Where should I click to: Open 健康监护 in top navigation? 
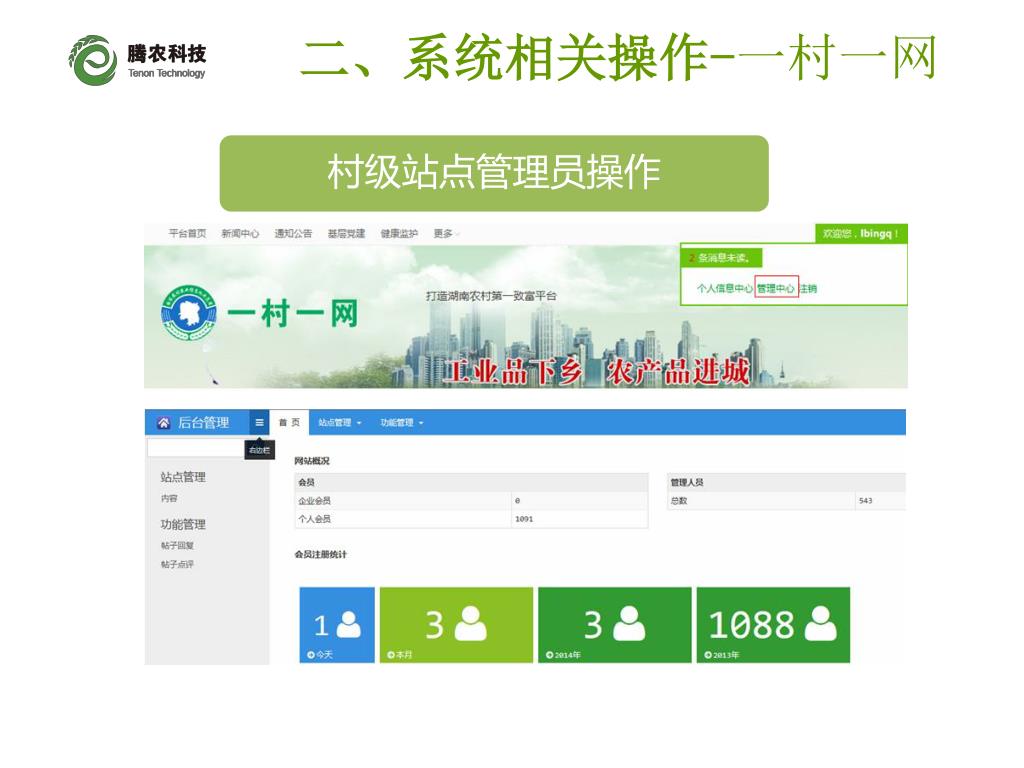(400, 234)
